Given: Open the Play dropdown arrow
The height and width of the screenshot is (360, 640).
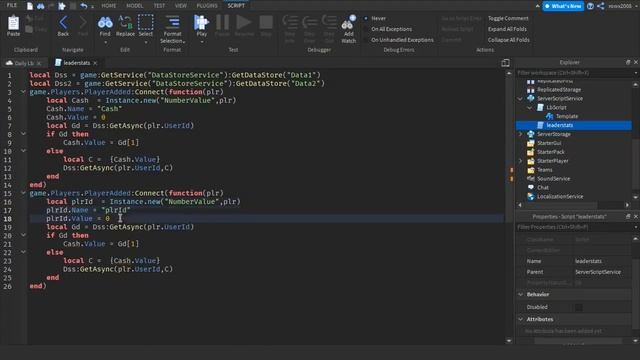Looking at the screenshot, I should (202, 42).
